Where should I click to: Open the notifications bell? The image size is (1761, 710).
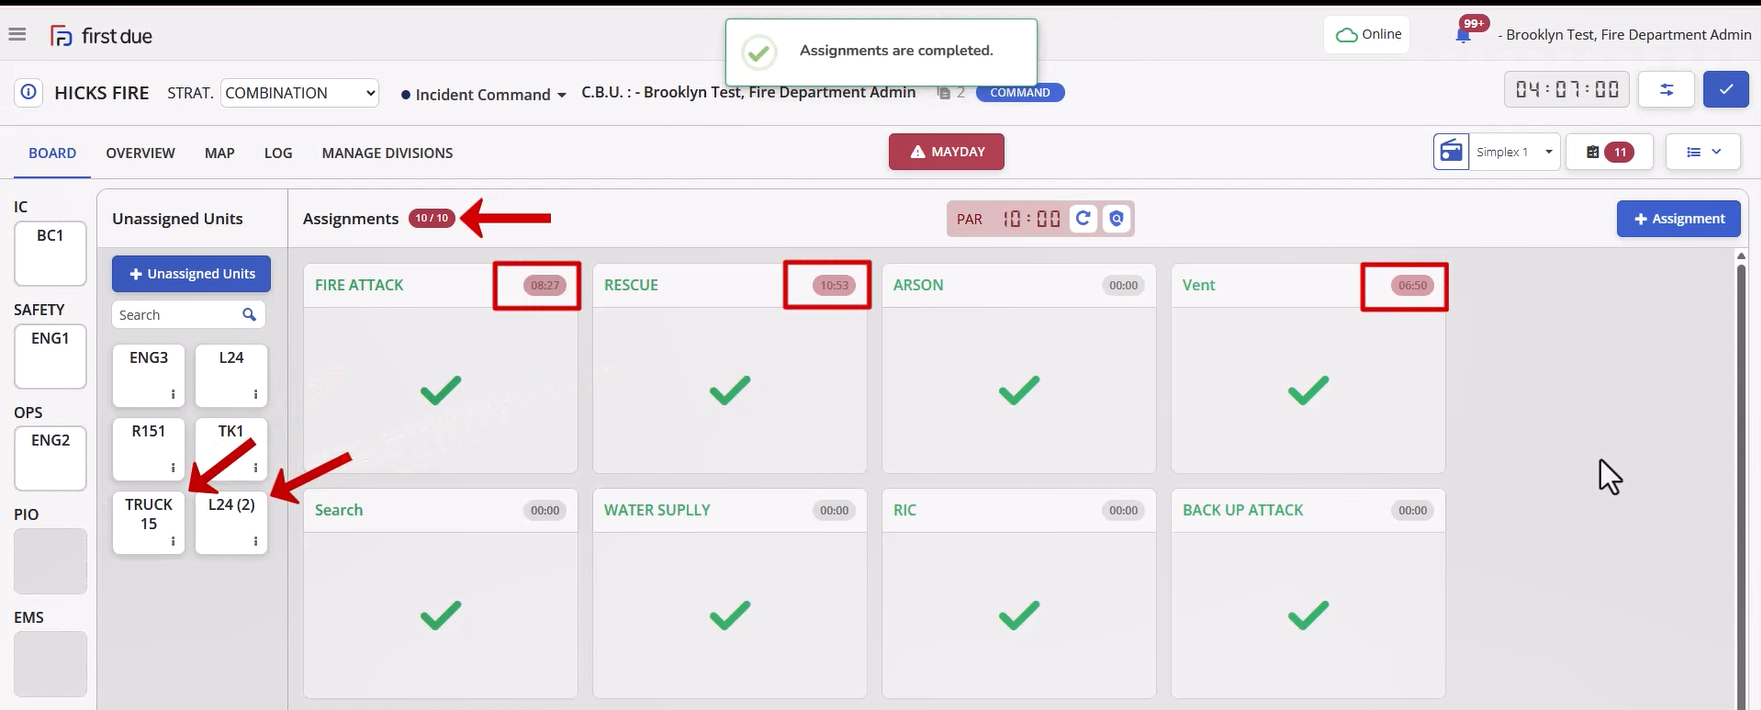point(1463,36)
